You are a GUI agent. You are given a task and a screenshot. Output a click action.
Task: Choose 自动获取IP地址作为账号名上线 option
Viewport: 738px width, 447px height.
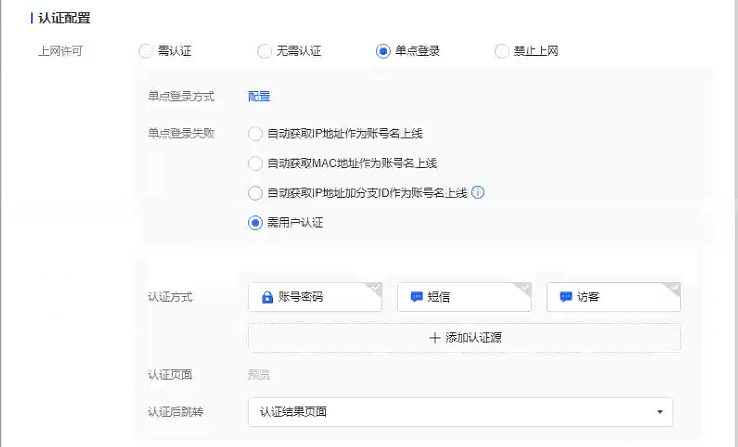coord(255,134)
